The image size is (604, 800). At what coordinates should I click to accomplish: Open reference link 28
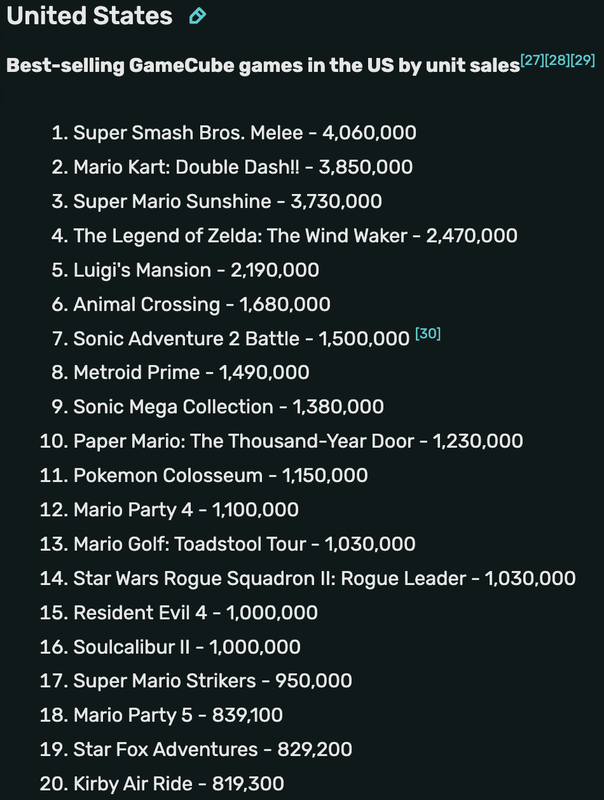pyautogui.click(x=558, y=61)
